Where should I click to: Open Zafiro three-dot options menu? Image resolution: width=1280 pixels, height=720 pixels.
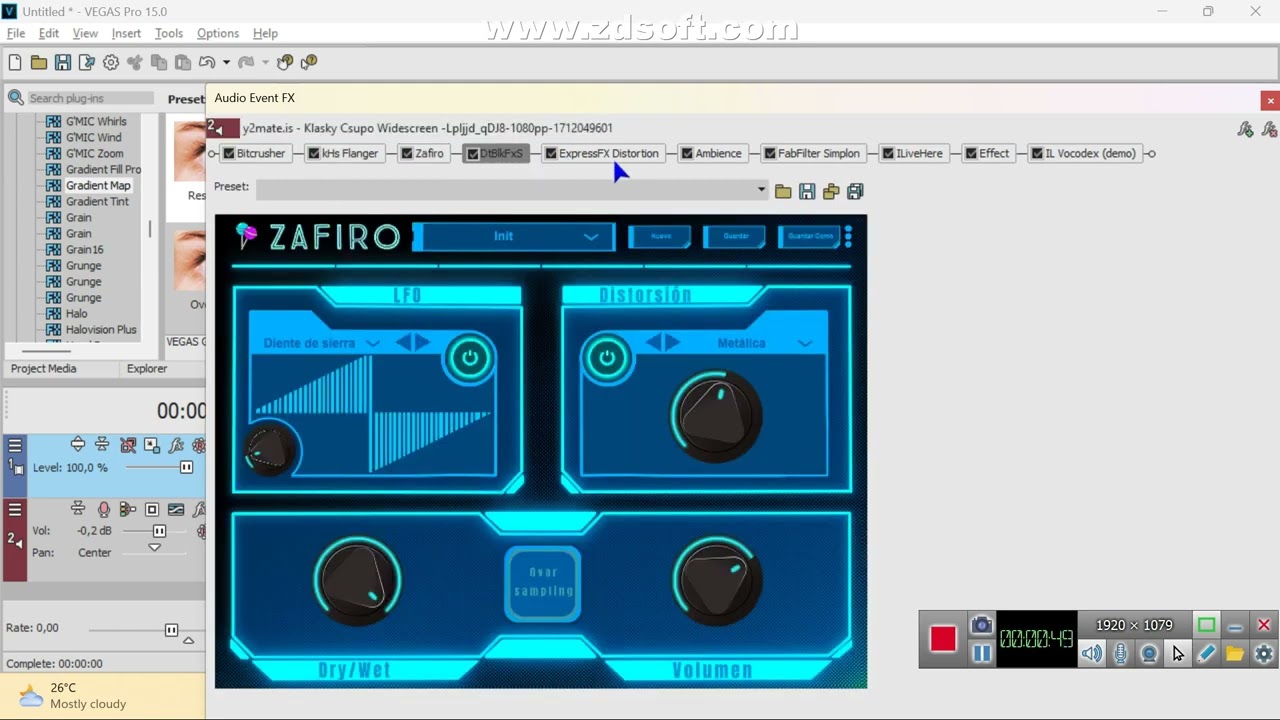click(848, 237)
